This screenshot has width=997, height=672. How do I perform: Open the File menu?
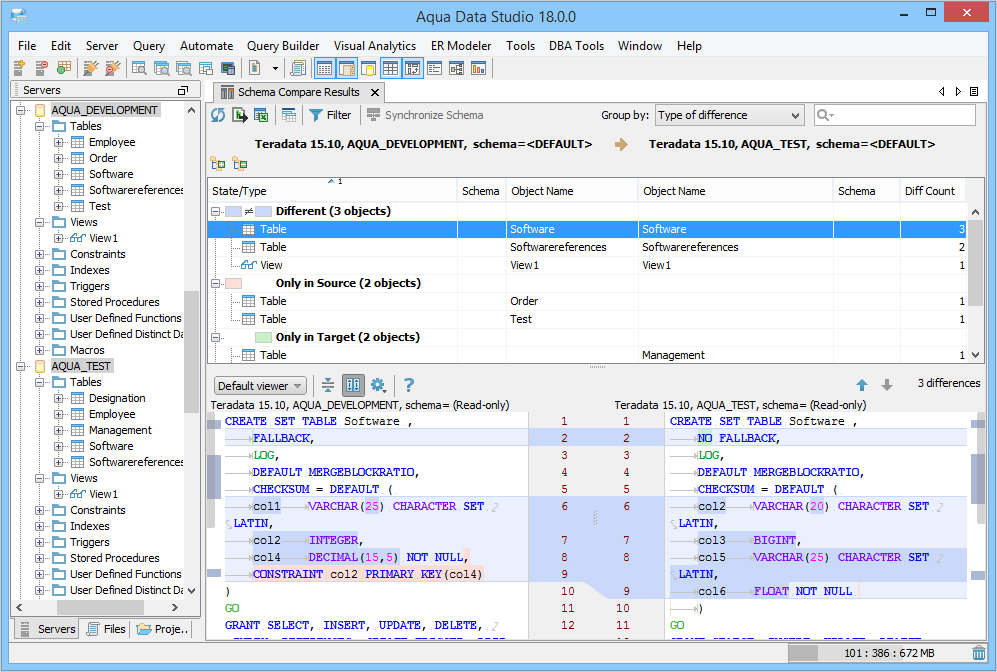pyautogui.click(x=27, y=46)
